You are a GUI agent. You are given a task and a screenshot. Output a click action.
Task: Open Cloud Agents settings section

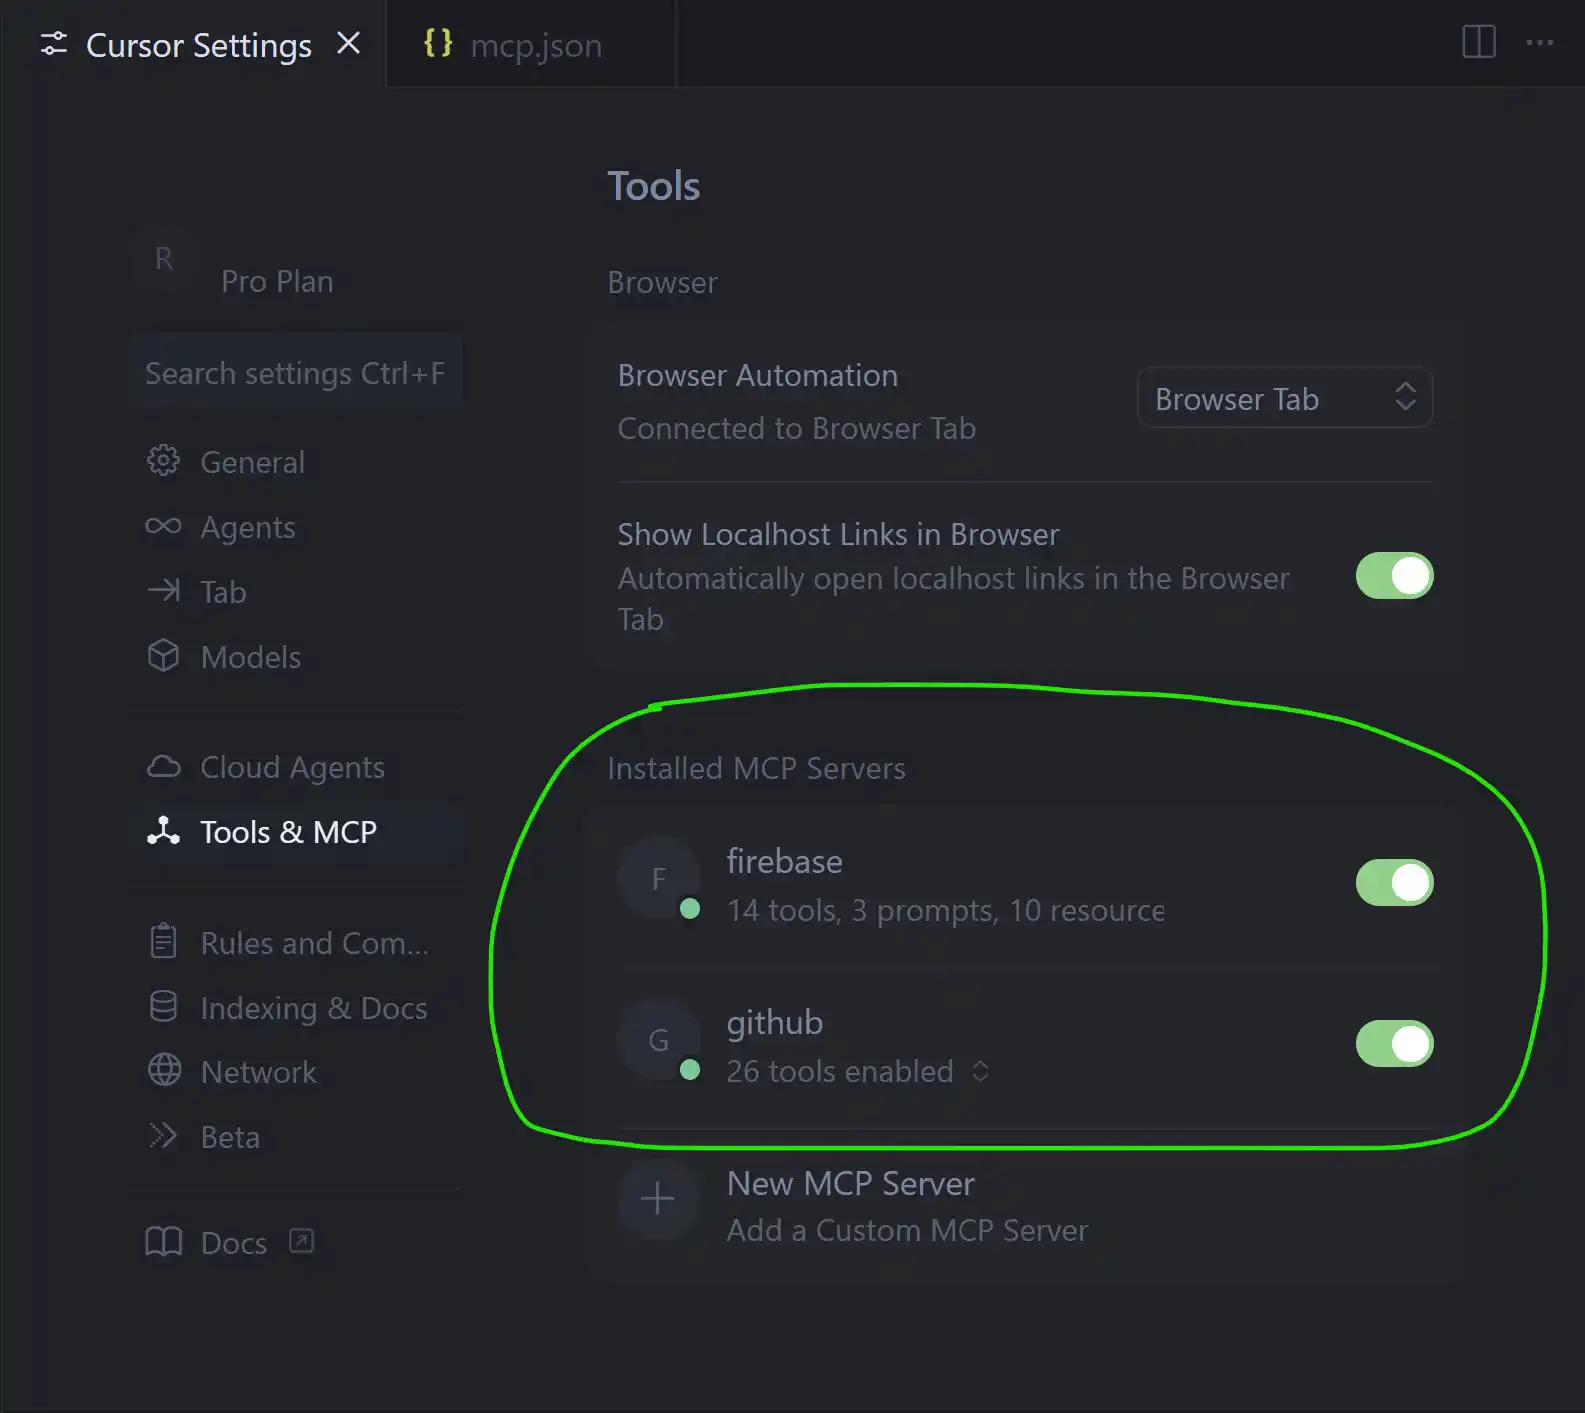click(x=297, y=767)
